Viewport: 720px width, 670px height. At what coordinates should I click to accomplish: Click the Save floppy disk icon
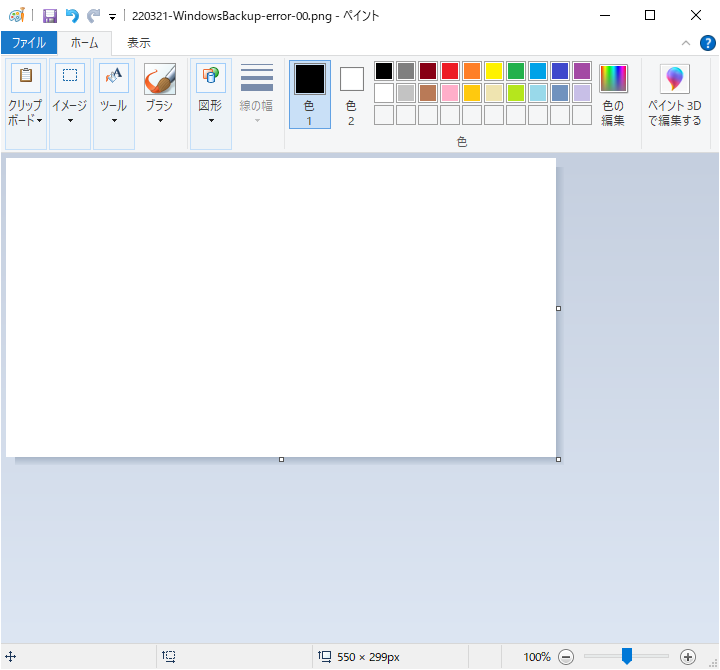(x=50, y=16)
